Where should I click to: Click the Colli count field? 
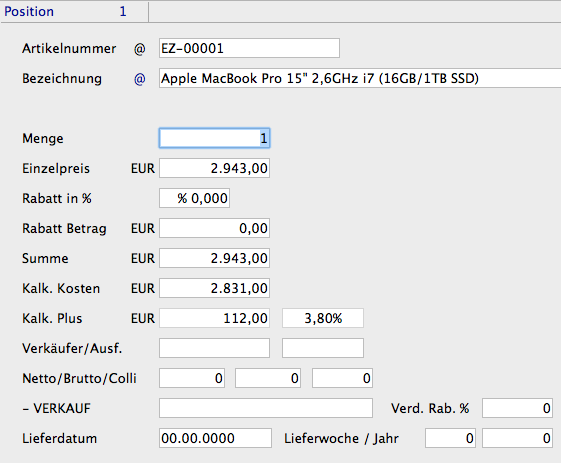(x=342, y=378)
